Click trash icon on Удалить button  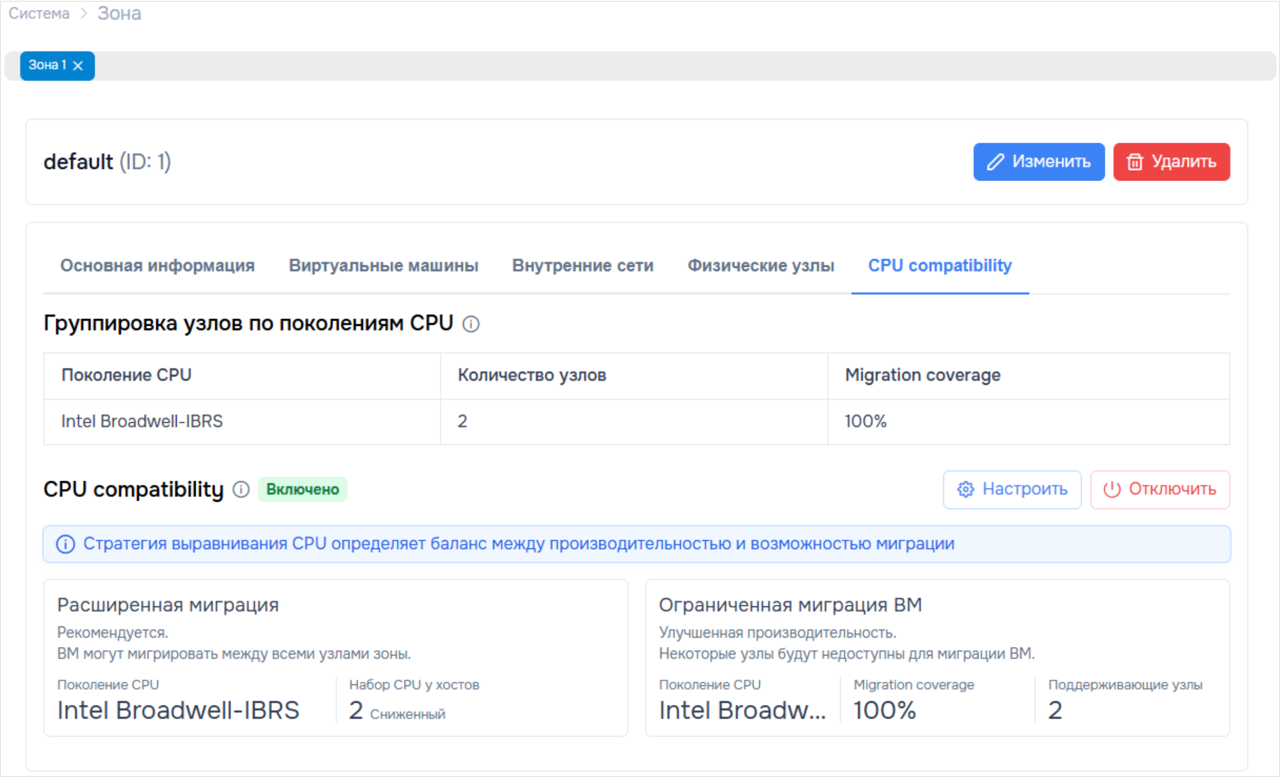(x=1135, y=162)
